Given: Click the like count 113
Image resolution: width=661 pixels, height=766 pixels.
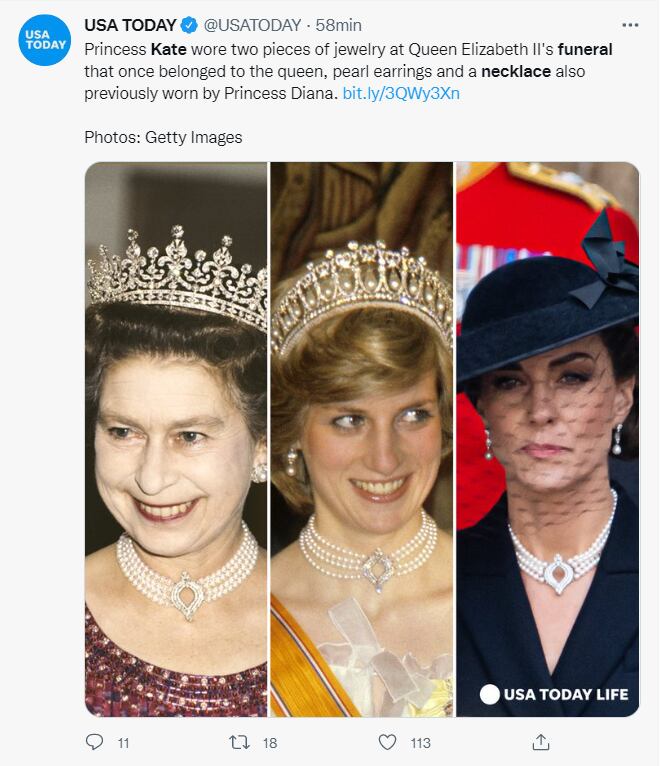Looking at the screenshot, I should tap(419, 743).
